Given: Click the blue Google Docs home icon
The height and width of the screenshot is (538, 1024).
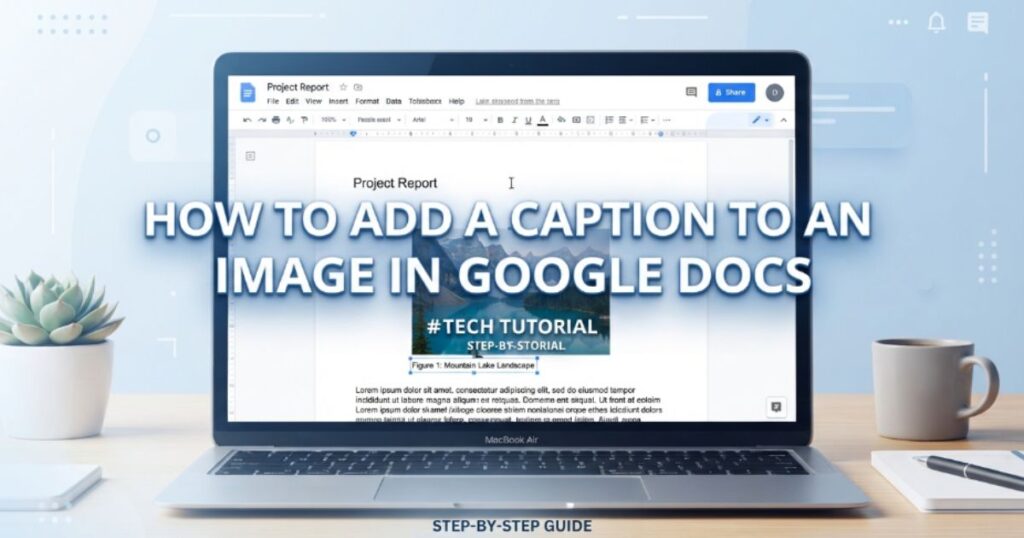Looking at the screenshot, I should click(x=248, y=93).
